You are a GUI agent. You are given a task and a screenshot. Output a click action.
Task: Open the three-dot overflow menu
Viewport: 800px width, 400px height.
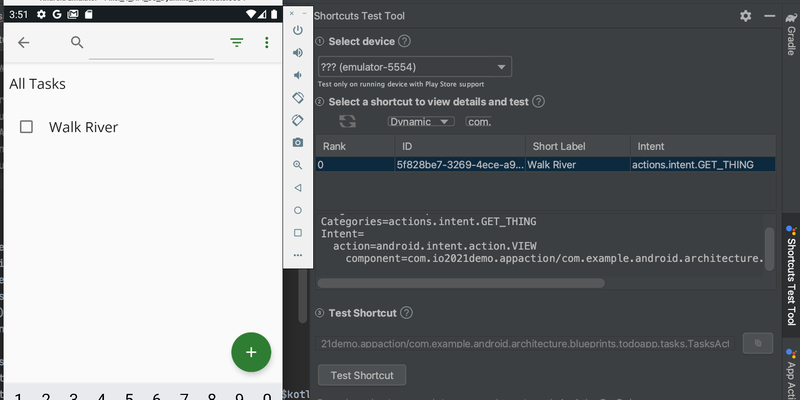(x=266, y=43)
